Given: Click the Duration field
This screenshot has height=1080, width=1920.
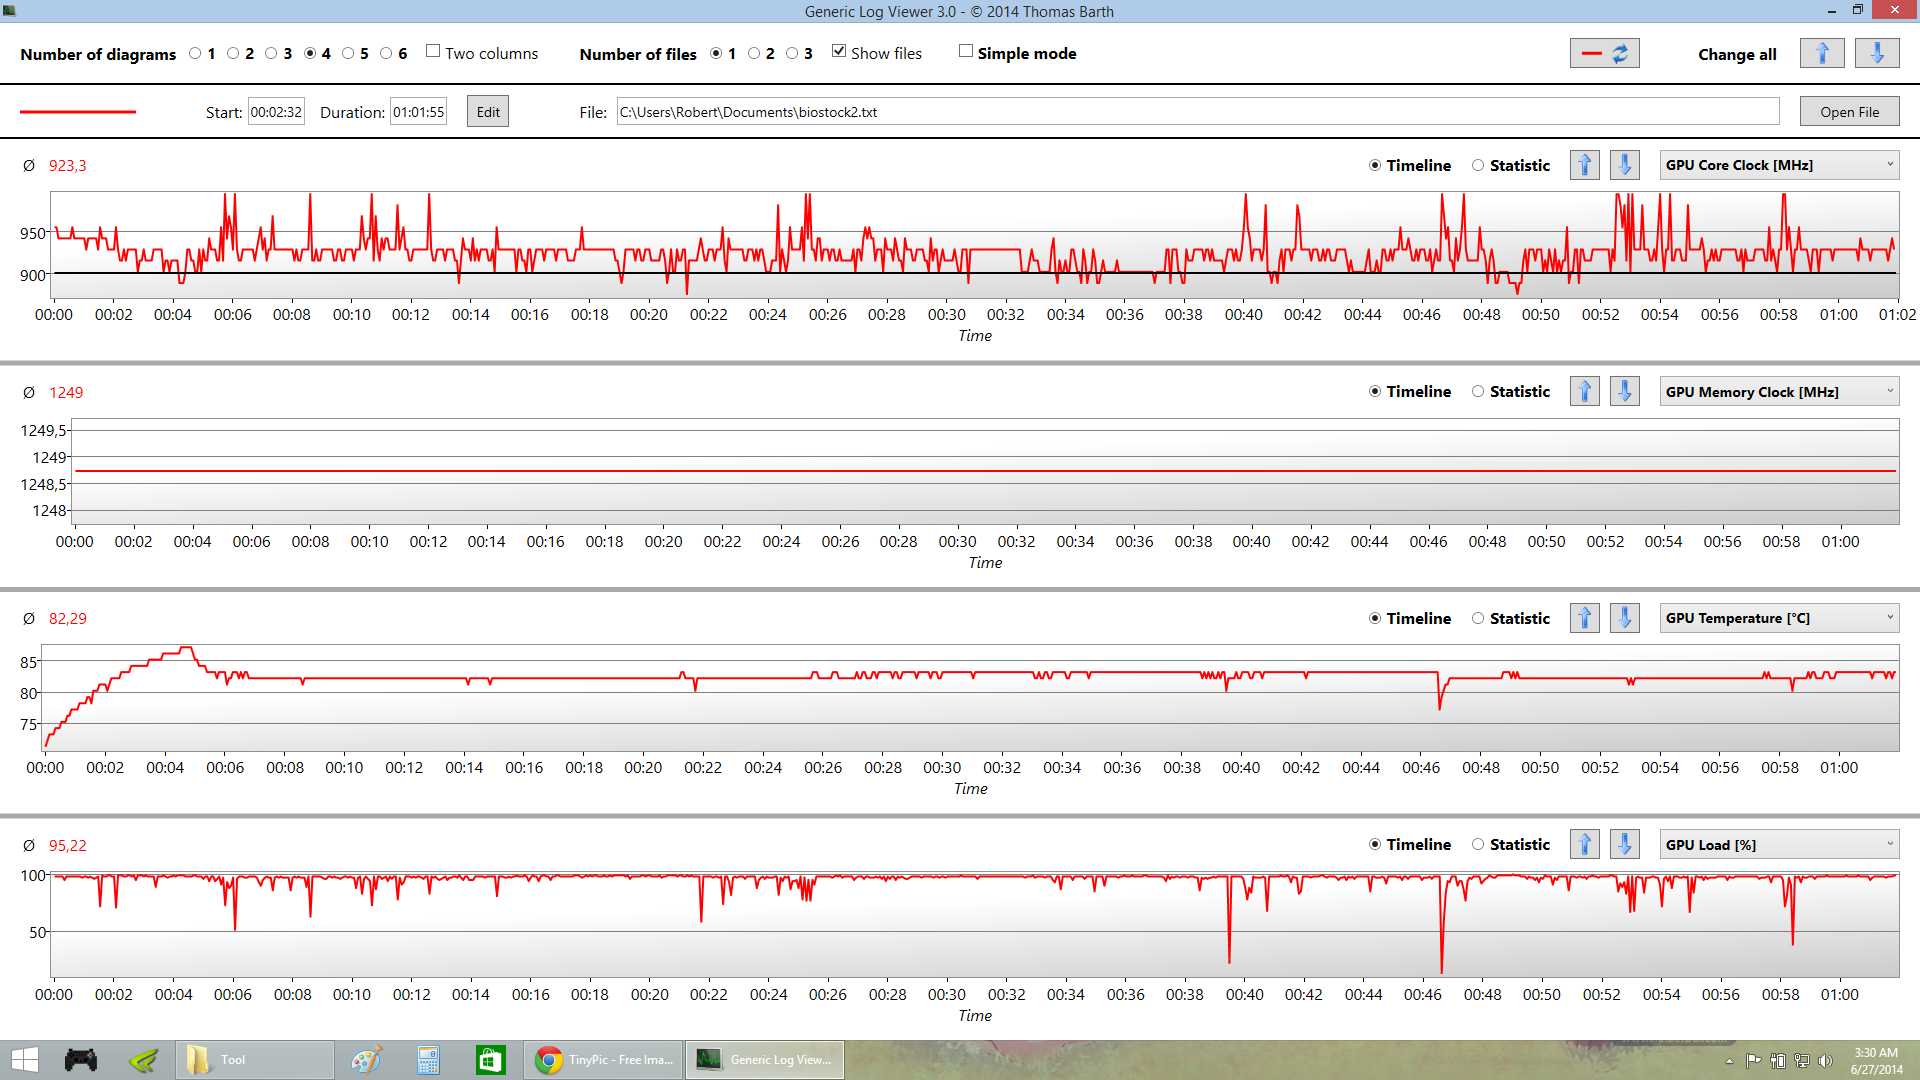Looking at the screenshot, I should (x=418, y=112).
